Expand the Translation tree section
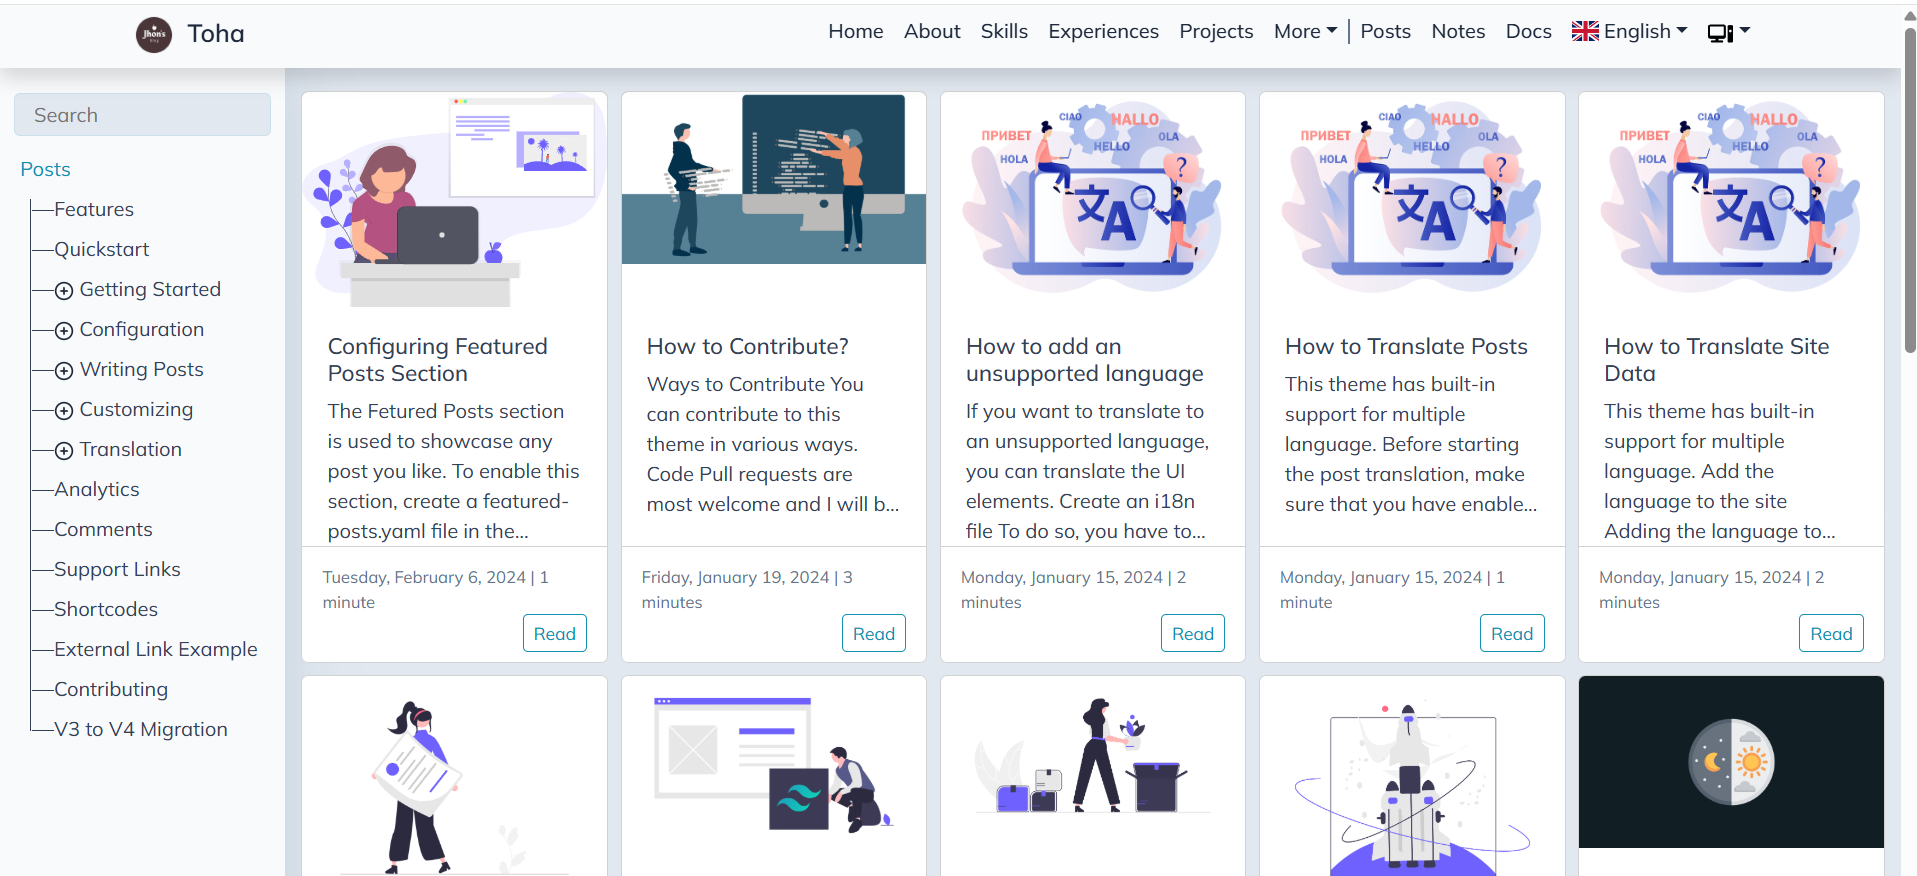Screen dimensions: 1917x876 click(64, 451)
